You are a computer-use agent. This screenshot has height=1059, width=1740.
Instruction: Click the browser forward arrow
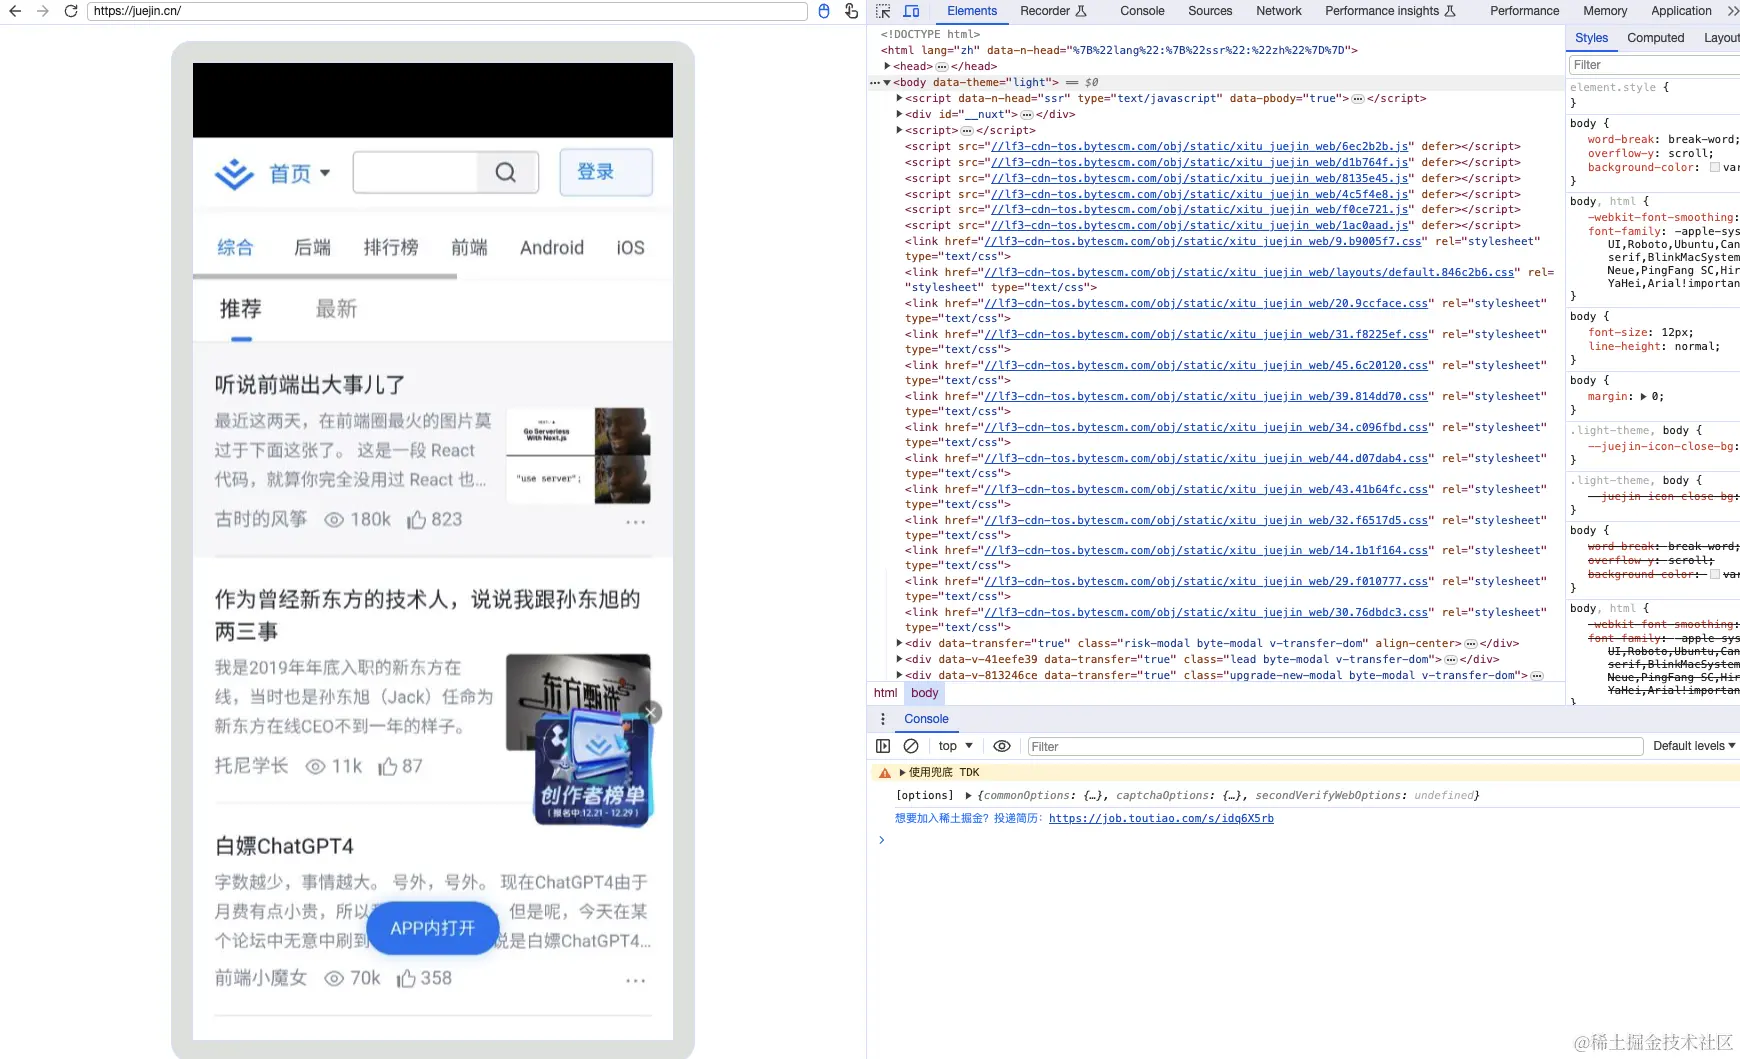click(x=42, y=11)
